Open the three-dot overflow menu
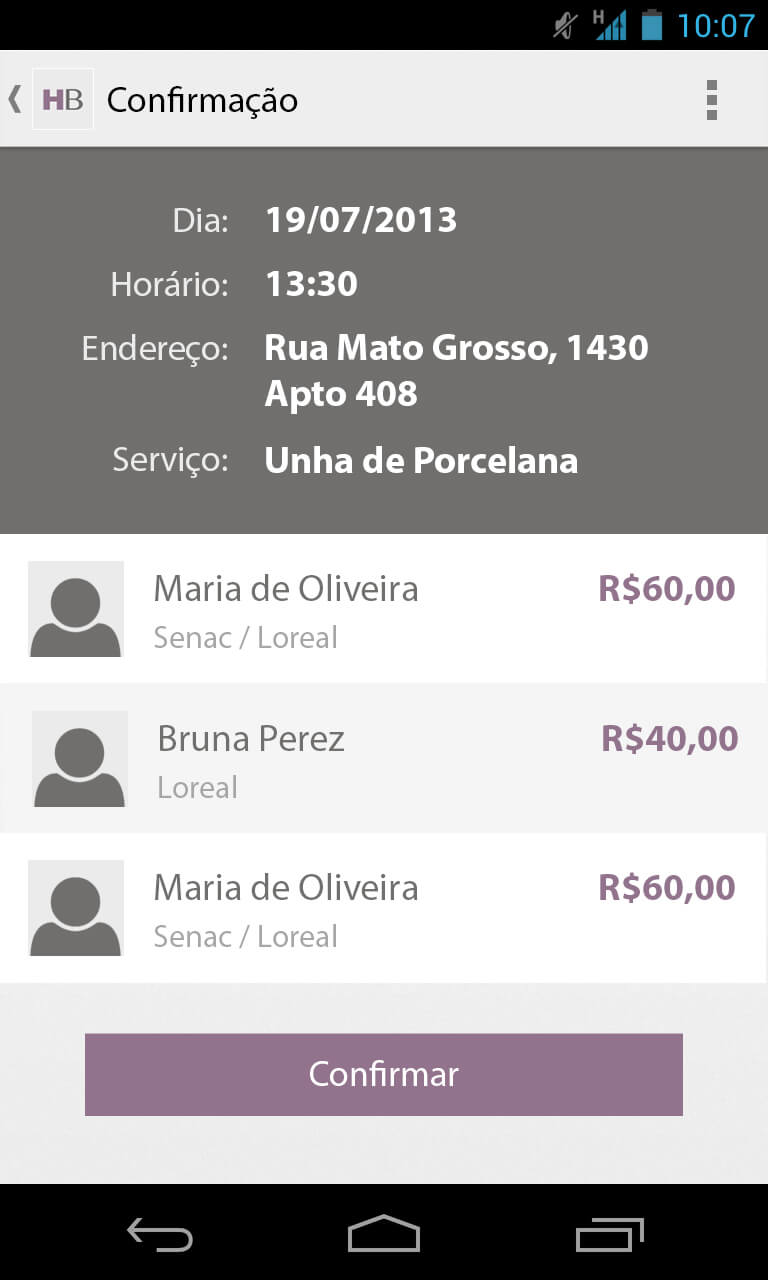 [x=712, y=100]
